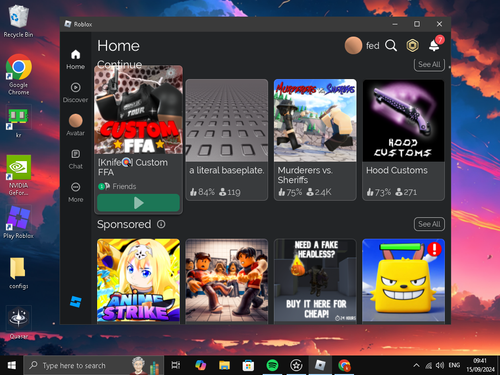The width and height of the screenshot is (500, 375).
Task: Open the Robux balance icon
Action: [x=412, y=45]
